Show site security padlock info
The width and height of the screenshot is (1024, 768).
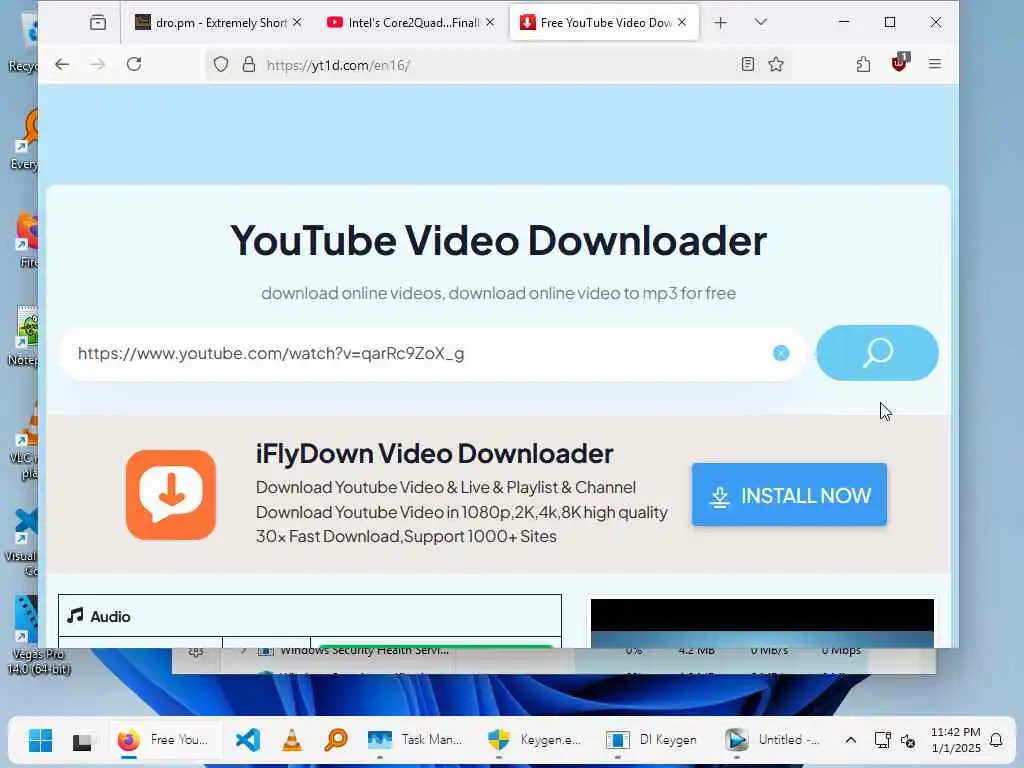point(249,64)
